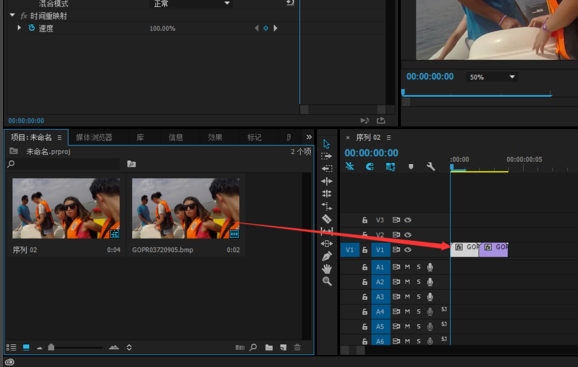Switch project panel to icon view
The height and width of the screenshot is (367, 578).
coord(26,347)
